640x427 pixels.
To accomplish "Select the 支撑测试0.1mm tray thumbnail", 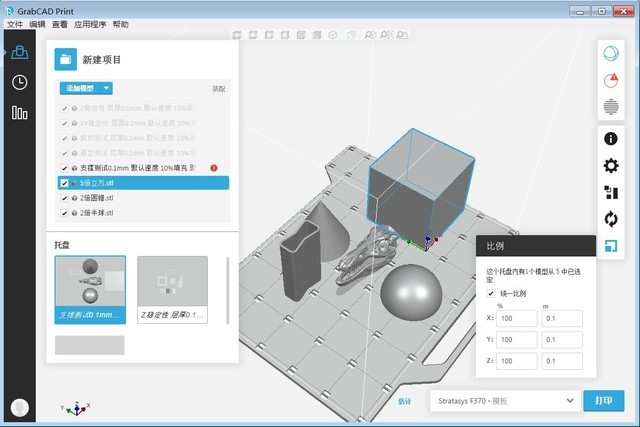I will 90,290.
